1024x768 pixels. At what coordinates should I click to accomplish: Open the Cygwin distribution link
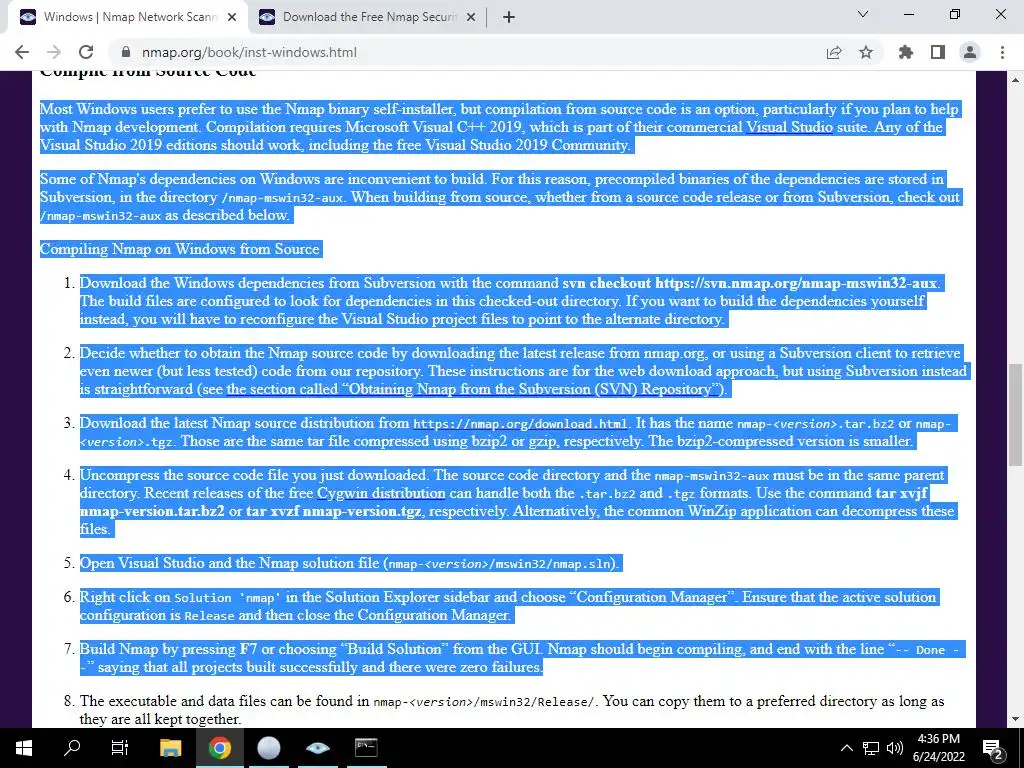pos(381,493)
